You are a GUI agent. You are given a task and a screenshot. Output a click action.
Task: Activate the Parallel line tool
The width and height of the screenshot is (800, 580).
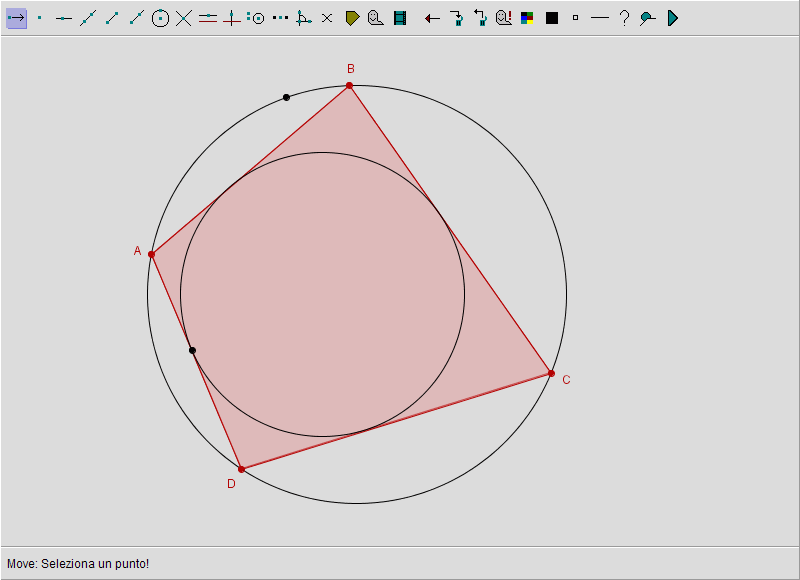click(208, 18)
